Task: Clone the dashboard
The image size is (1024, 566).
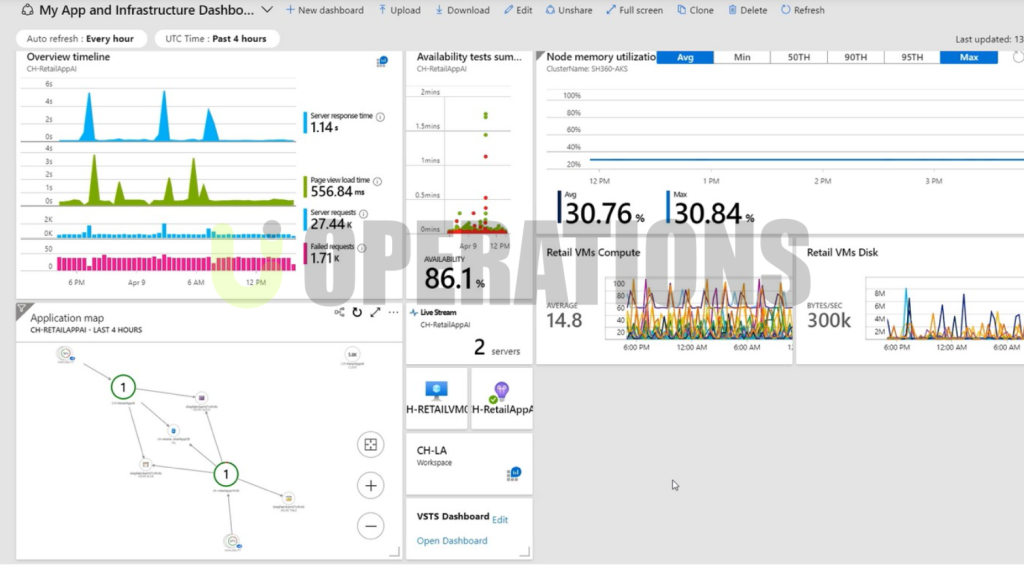Action: click(x=696, y=10)
